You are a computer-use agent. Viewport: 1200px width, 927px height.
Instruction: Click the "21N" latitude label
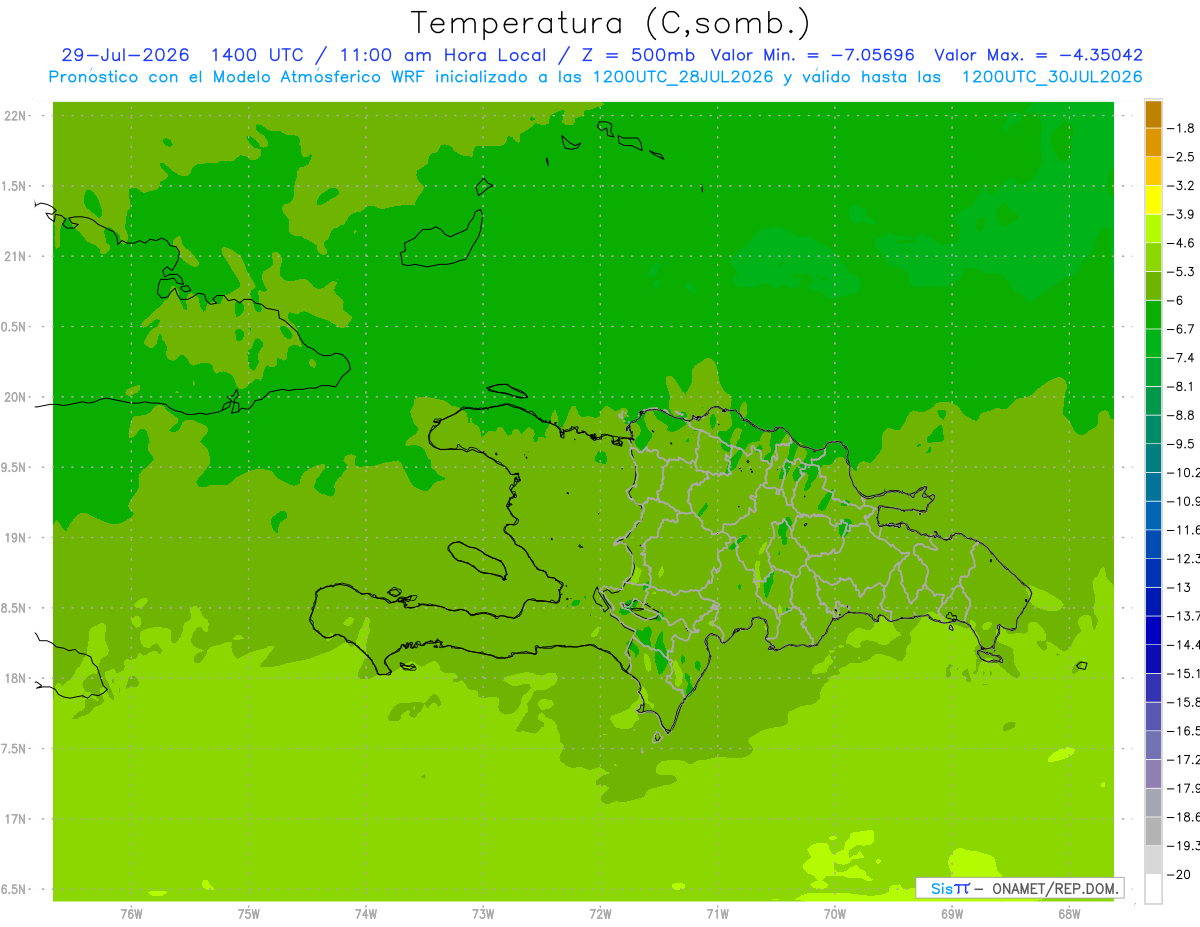tap(17, 256)
